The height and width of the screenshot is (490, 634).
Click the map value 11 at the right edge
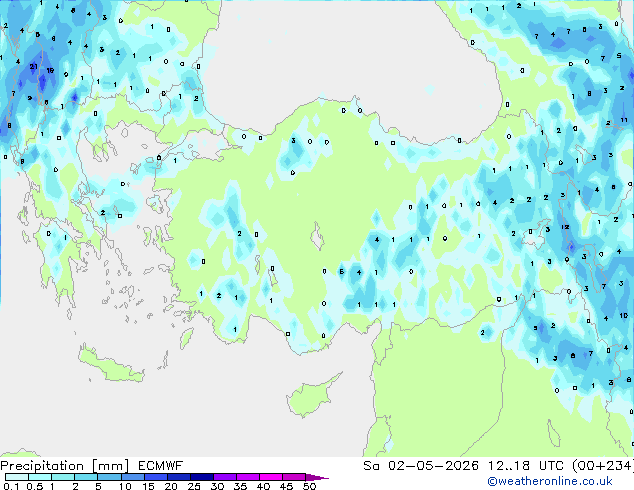(624, 120)
